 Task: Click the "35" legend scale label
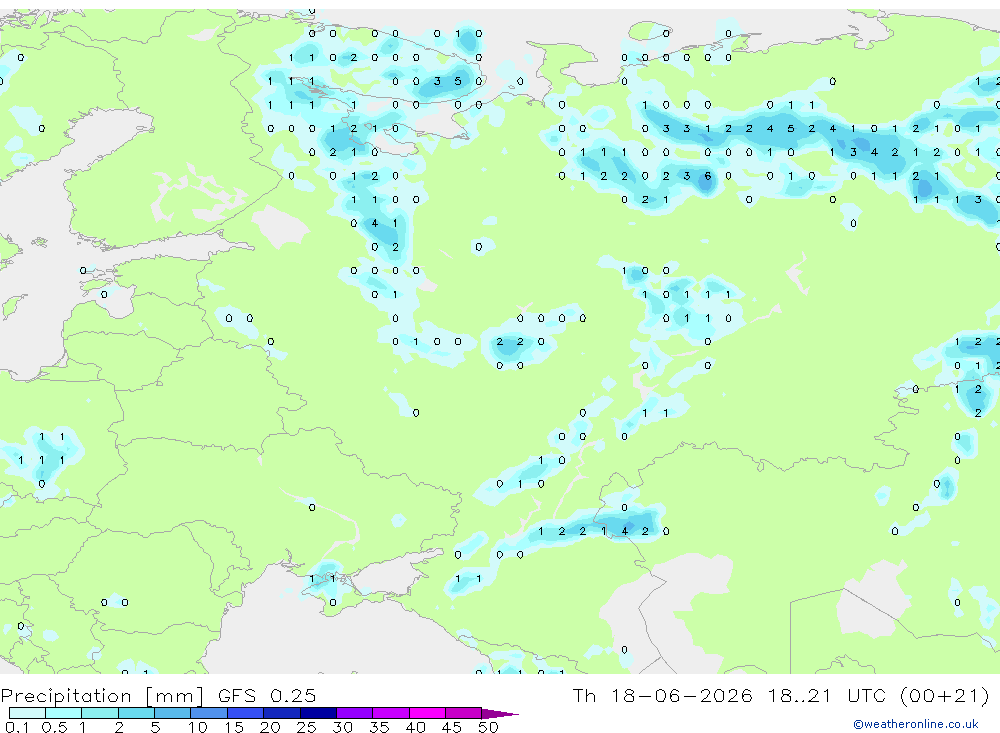coord(379,727)
